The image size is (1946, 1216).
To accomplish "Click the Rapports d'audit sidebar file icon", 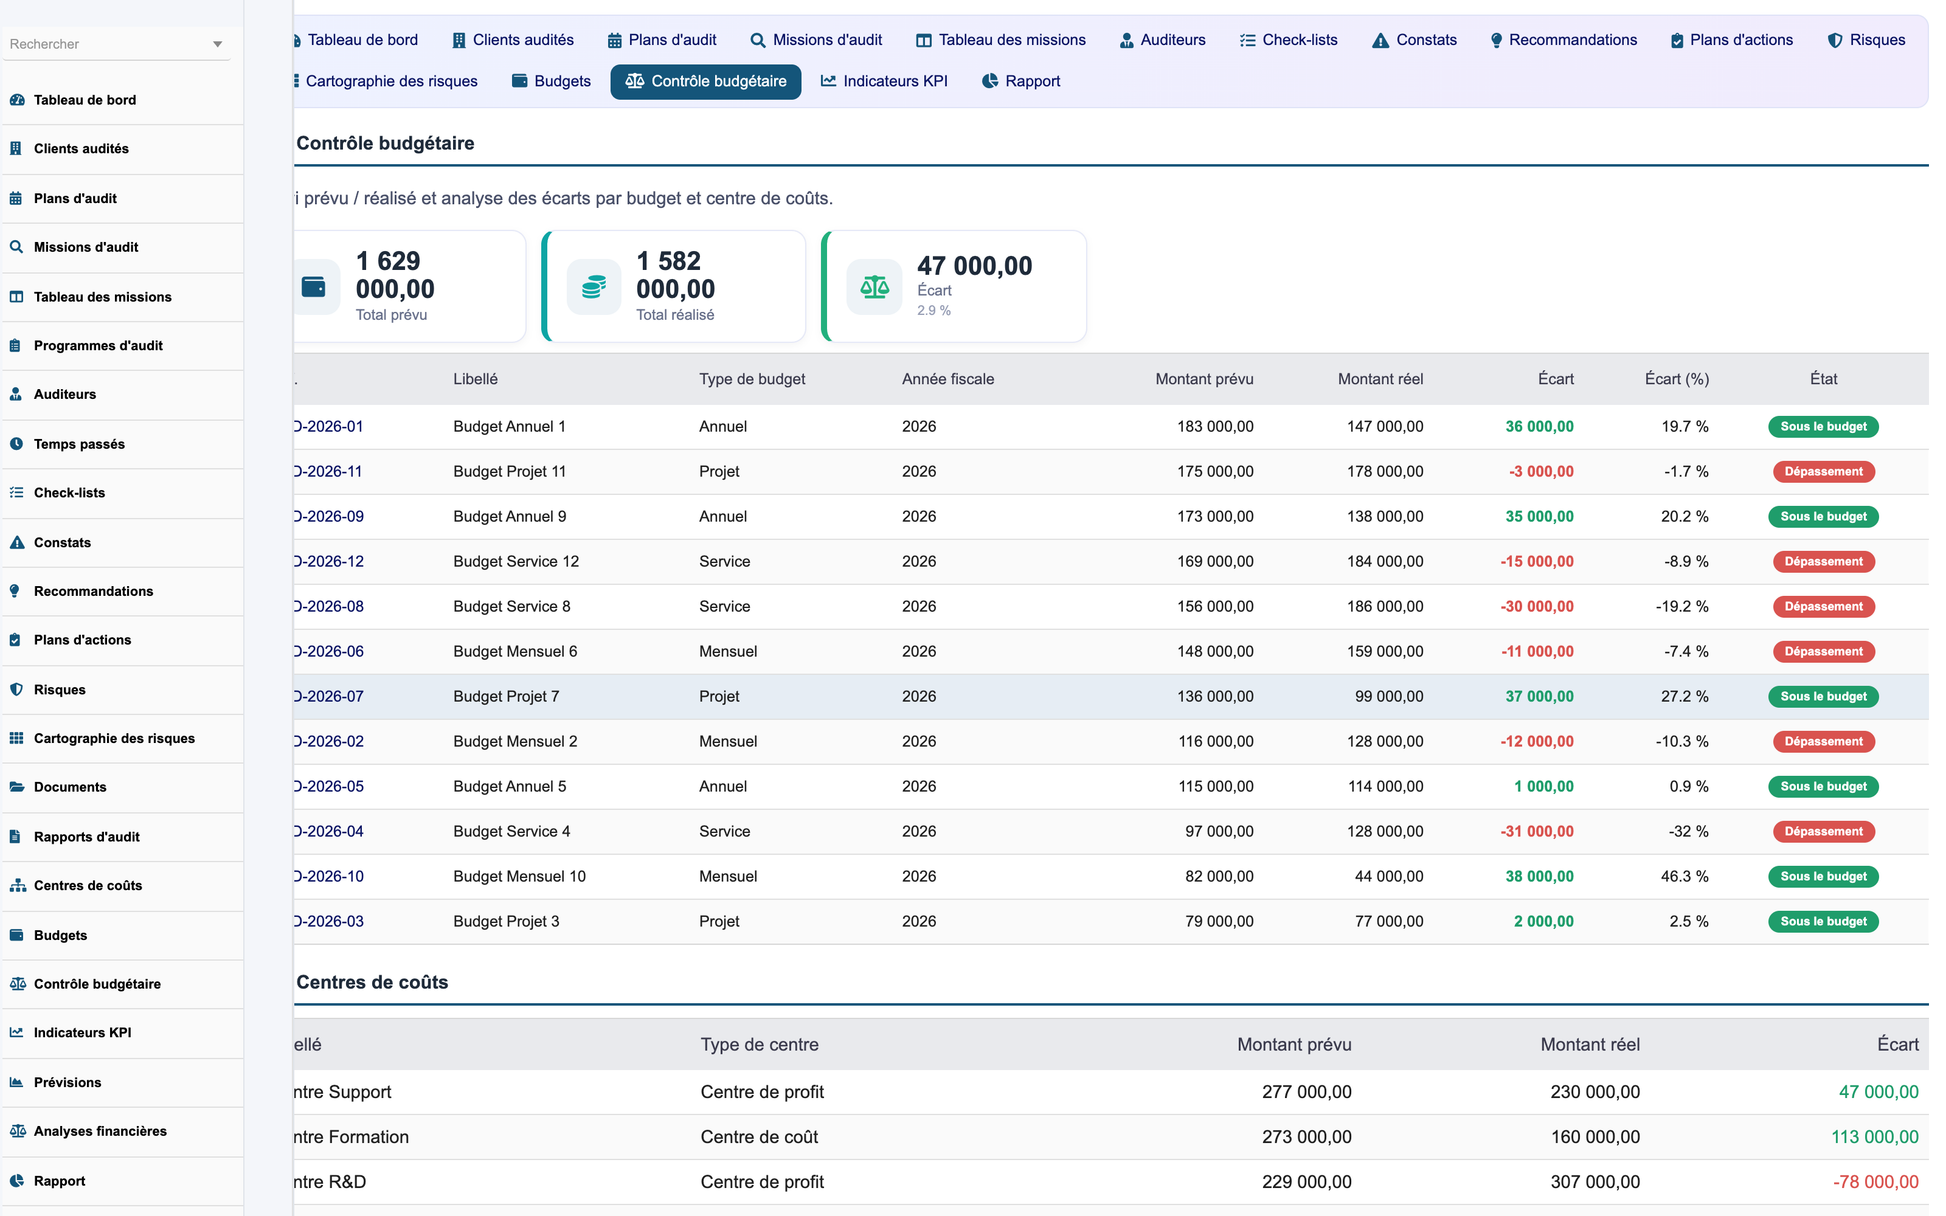I will point(16,837).
